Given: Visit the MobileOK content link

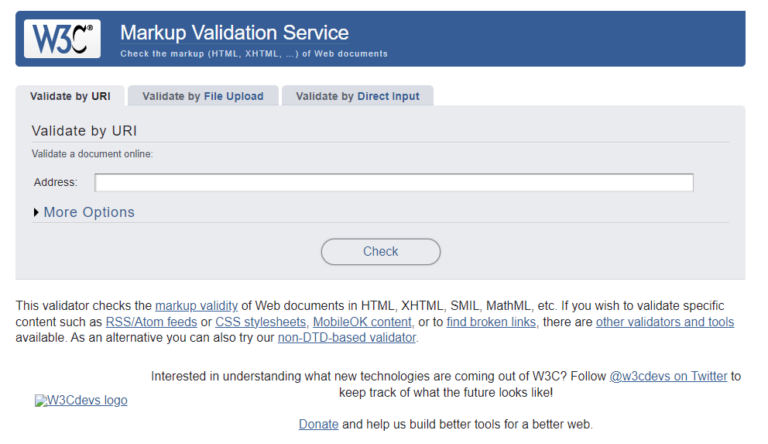Looking at the screenshot, I should pos(362,322).
